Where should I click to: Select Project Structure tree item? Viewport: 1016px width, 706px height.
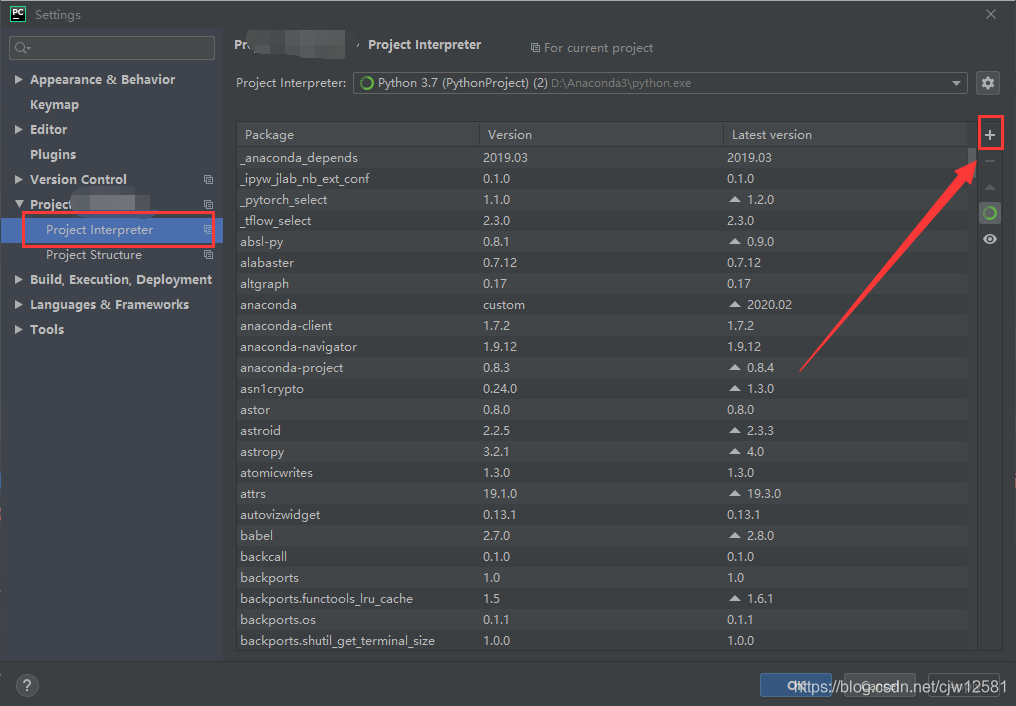click(94, 255)
